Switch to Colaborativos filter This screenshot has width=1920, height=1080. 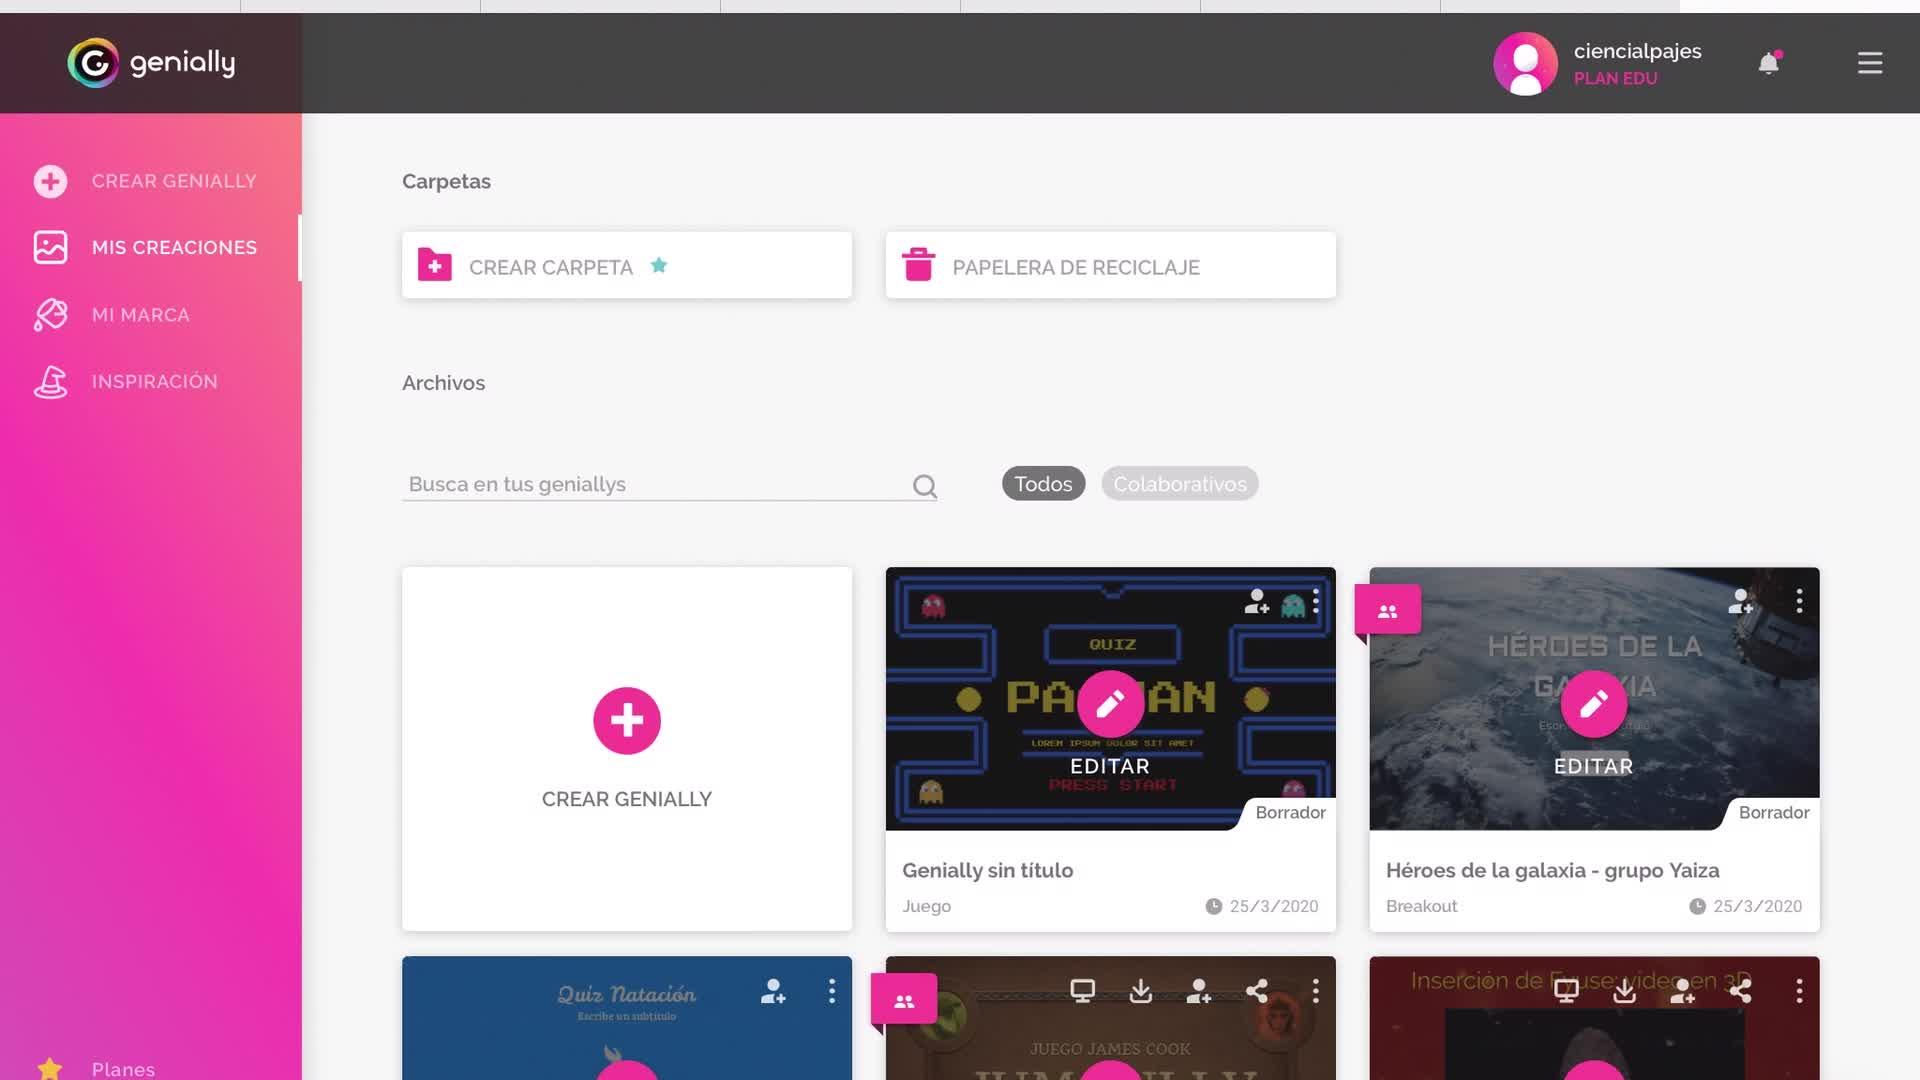coord(1179,484)
